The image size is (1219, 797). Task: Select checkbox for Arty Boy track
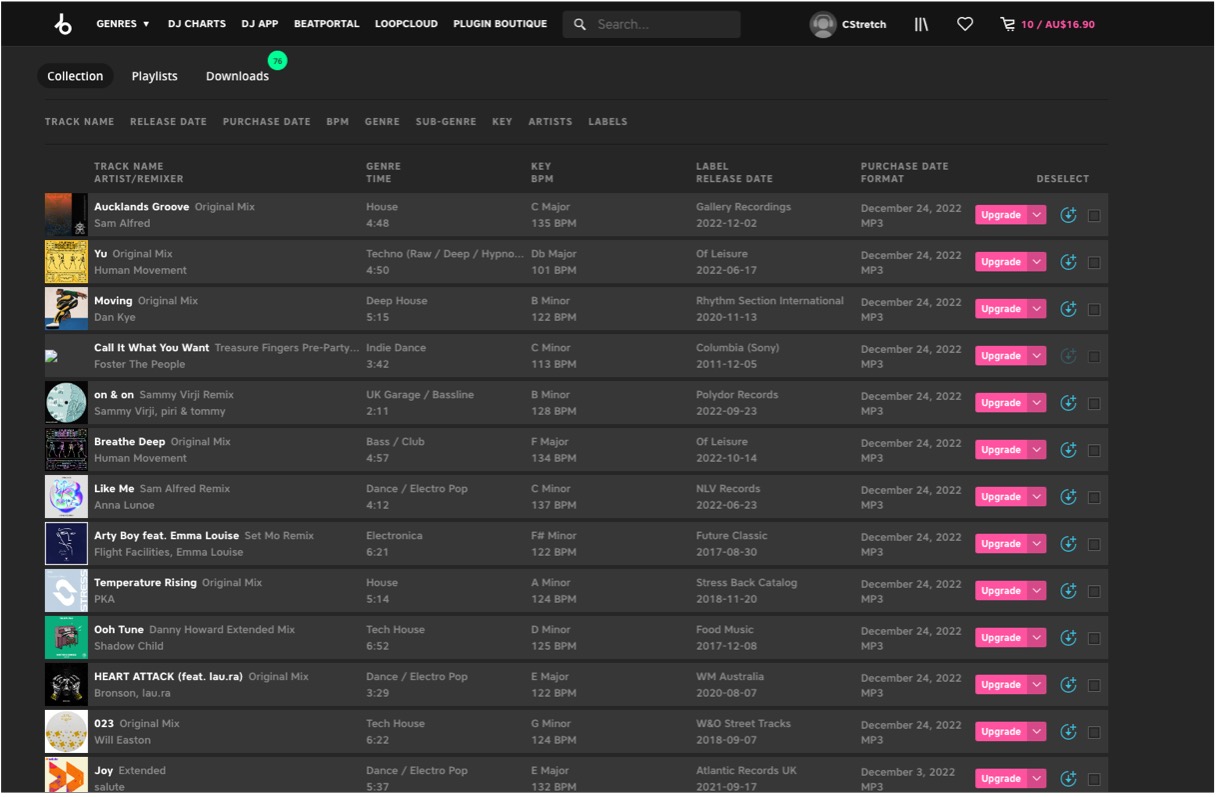(x=1094, y=545)
